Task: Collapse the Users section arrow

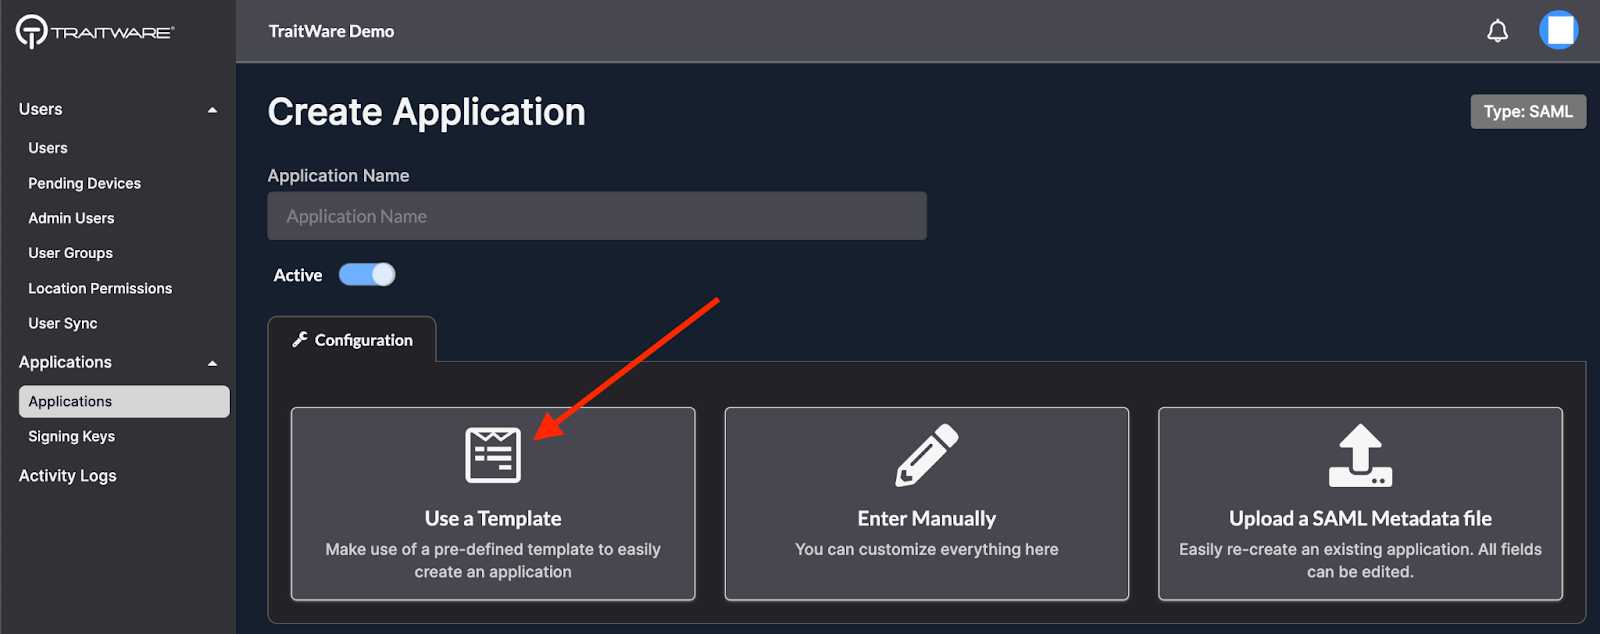Action: pyautogui.click(x=212, y=110)
